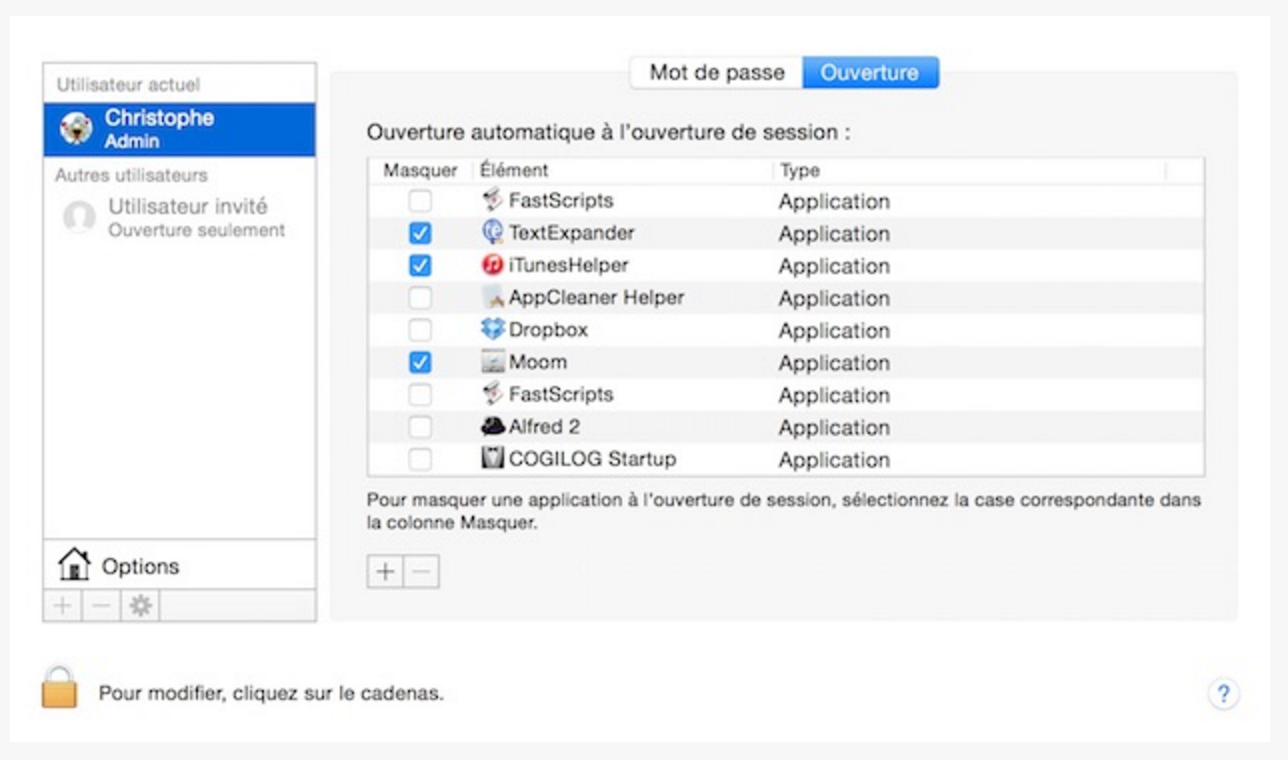Screen dimensions: 1288x760
Task: Click FastScripts icon in the row above TextExpander
Action: pos(493,200)
